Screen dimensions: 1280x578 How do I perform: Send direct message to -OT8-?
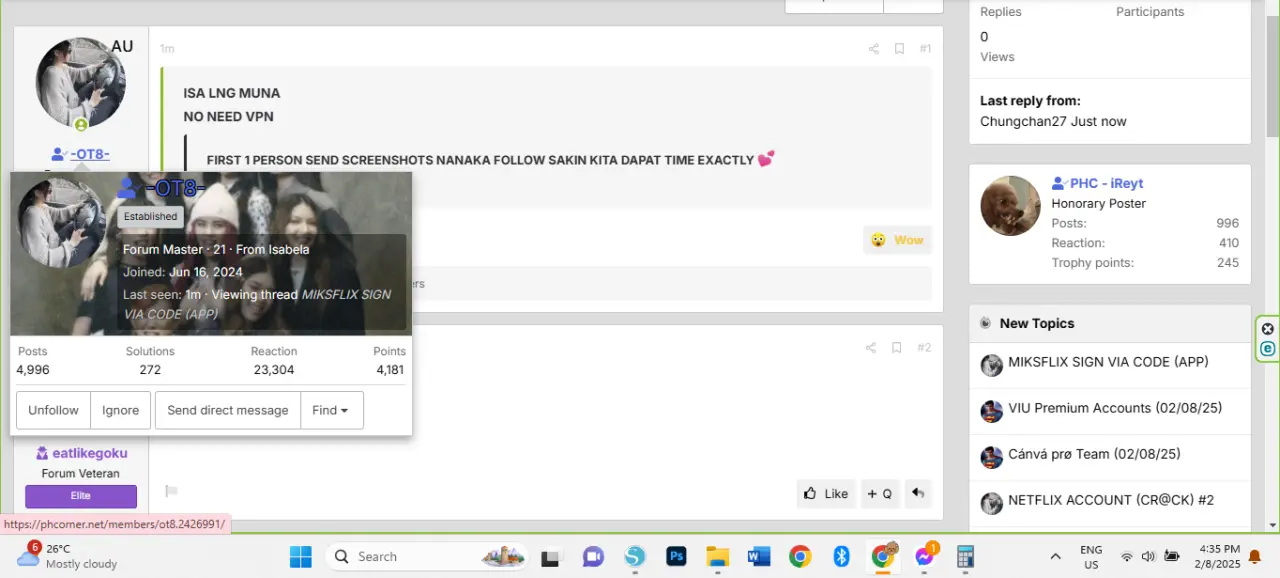pyautogui.click(x=228, y=410)
